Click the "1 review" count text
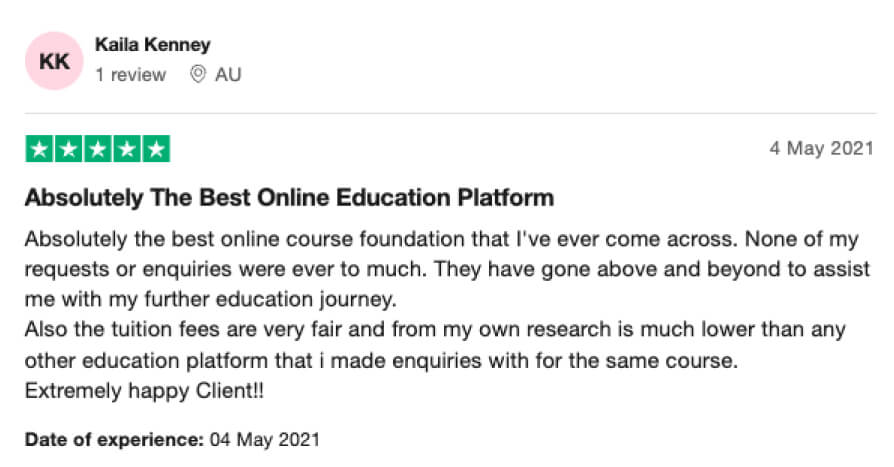This screenshot has height=467, width=894. click(130, 75)
